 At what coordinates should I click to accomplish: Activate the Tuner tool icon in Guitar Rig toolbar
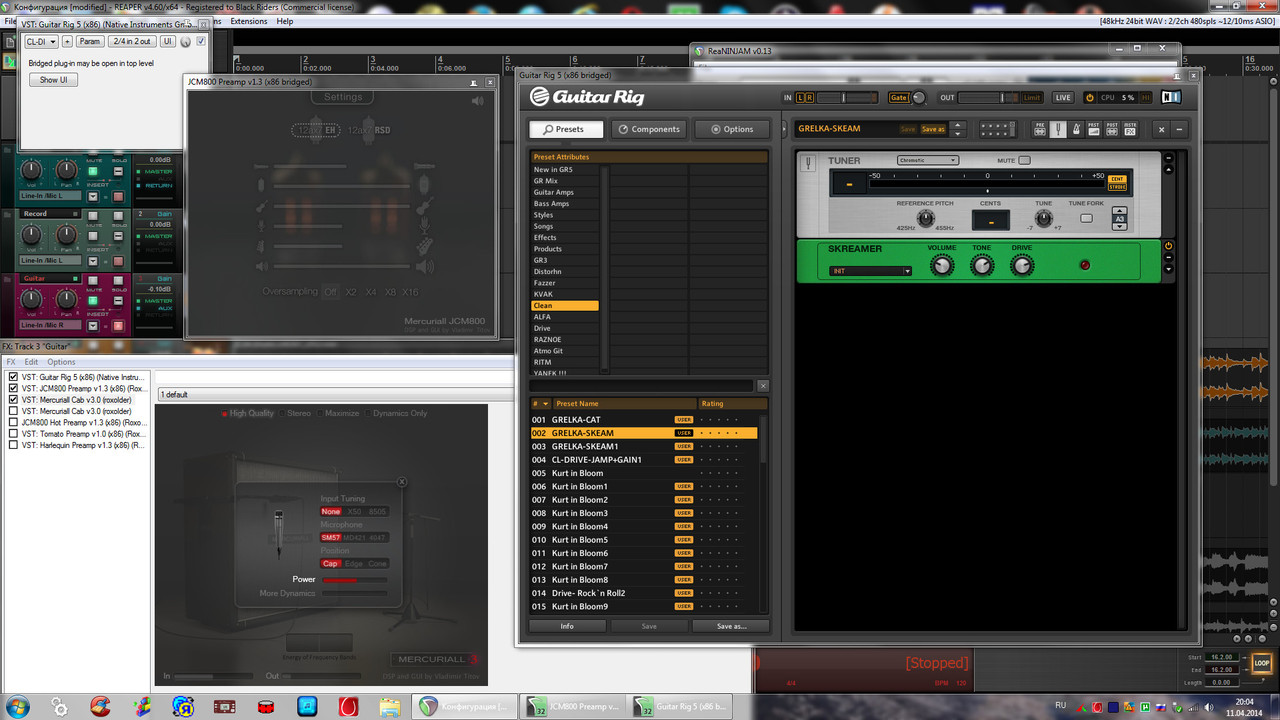[x=1058, y=129]
